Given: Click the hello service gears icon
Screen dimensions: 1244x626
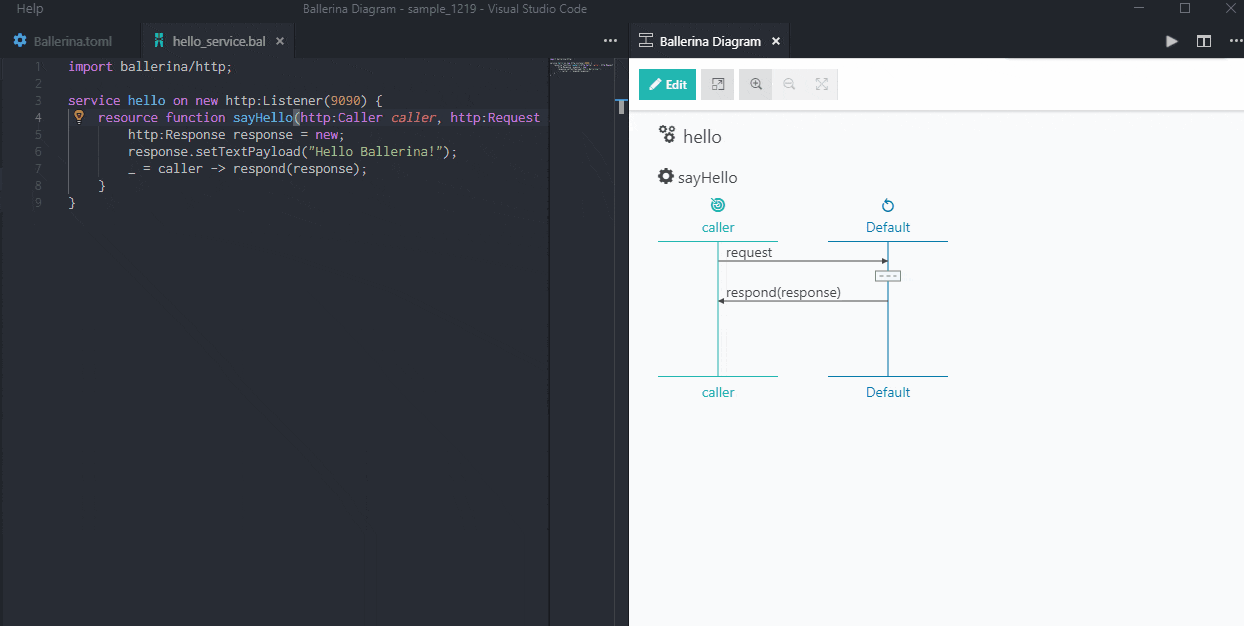Looking at the screenshot, I should [668, 135].
